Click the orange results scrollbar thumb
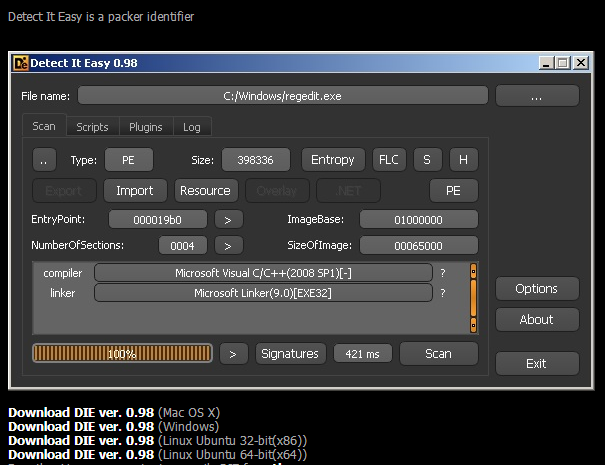The width and height of the screenshot is (605, 465). pyautogui.click(x=473, y=298)
